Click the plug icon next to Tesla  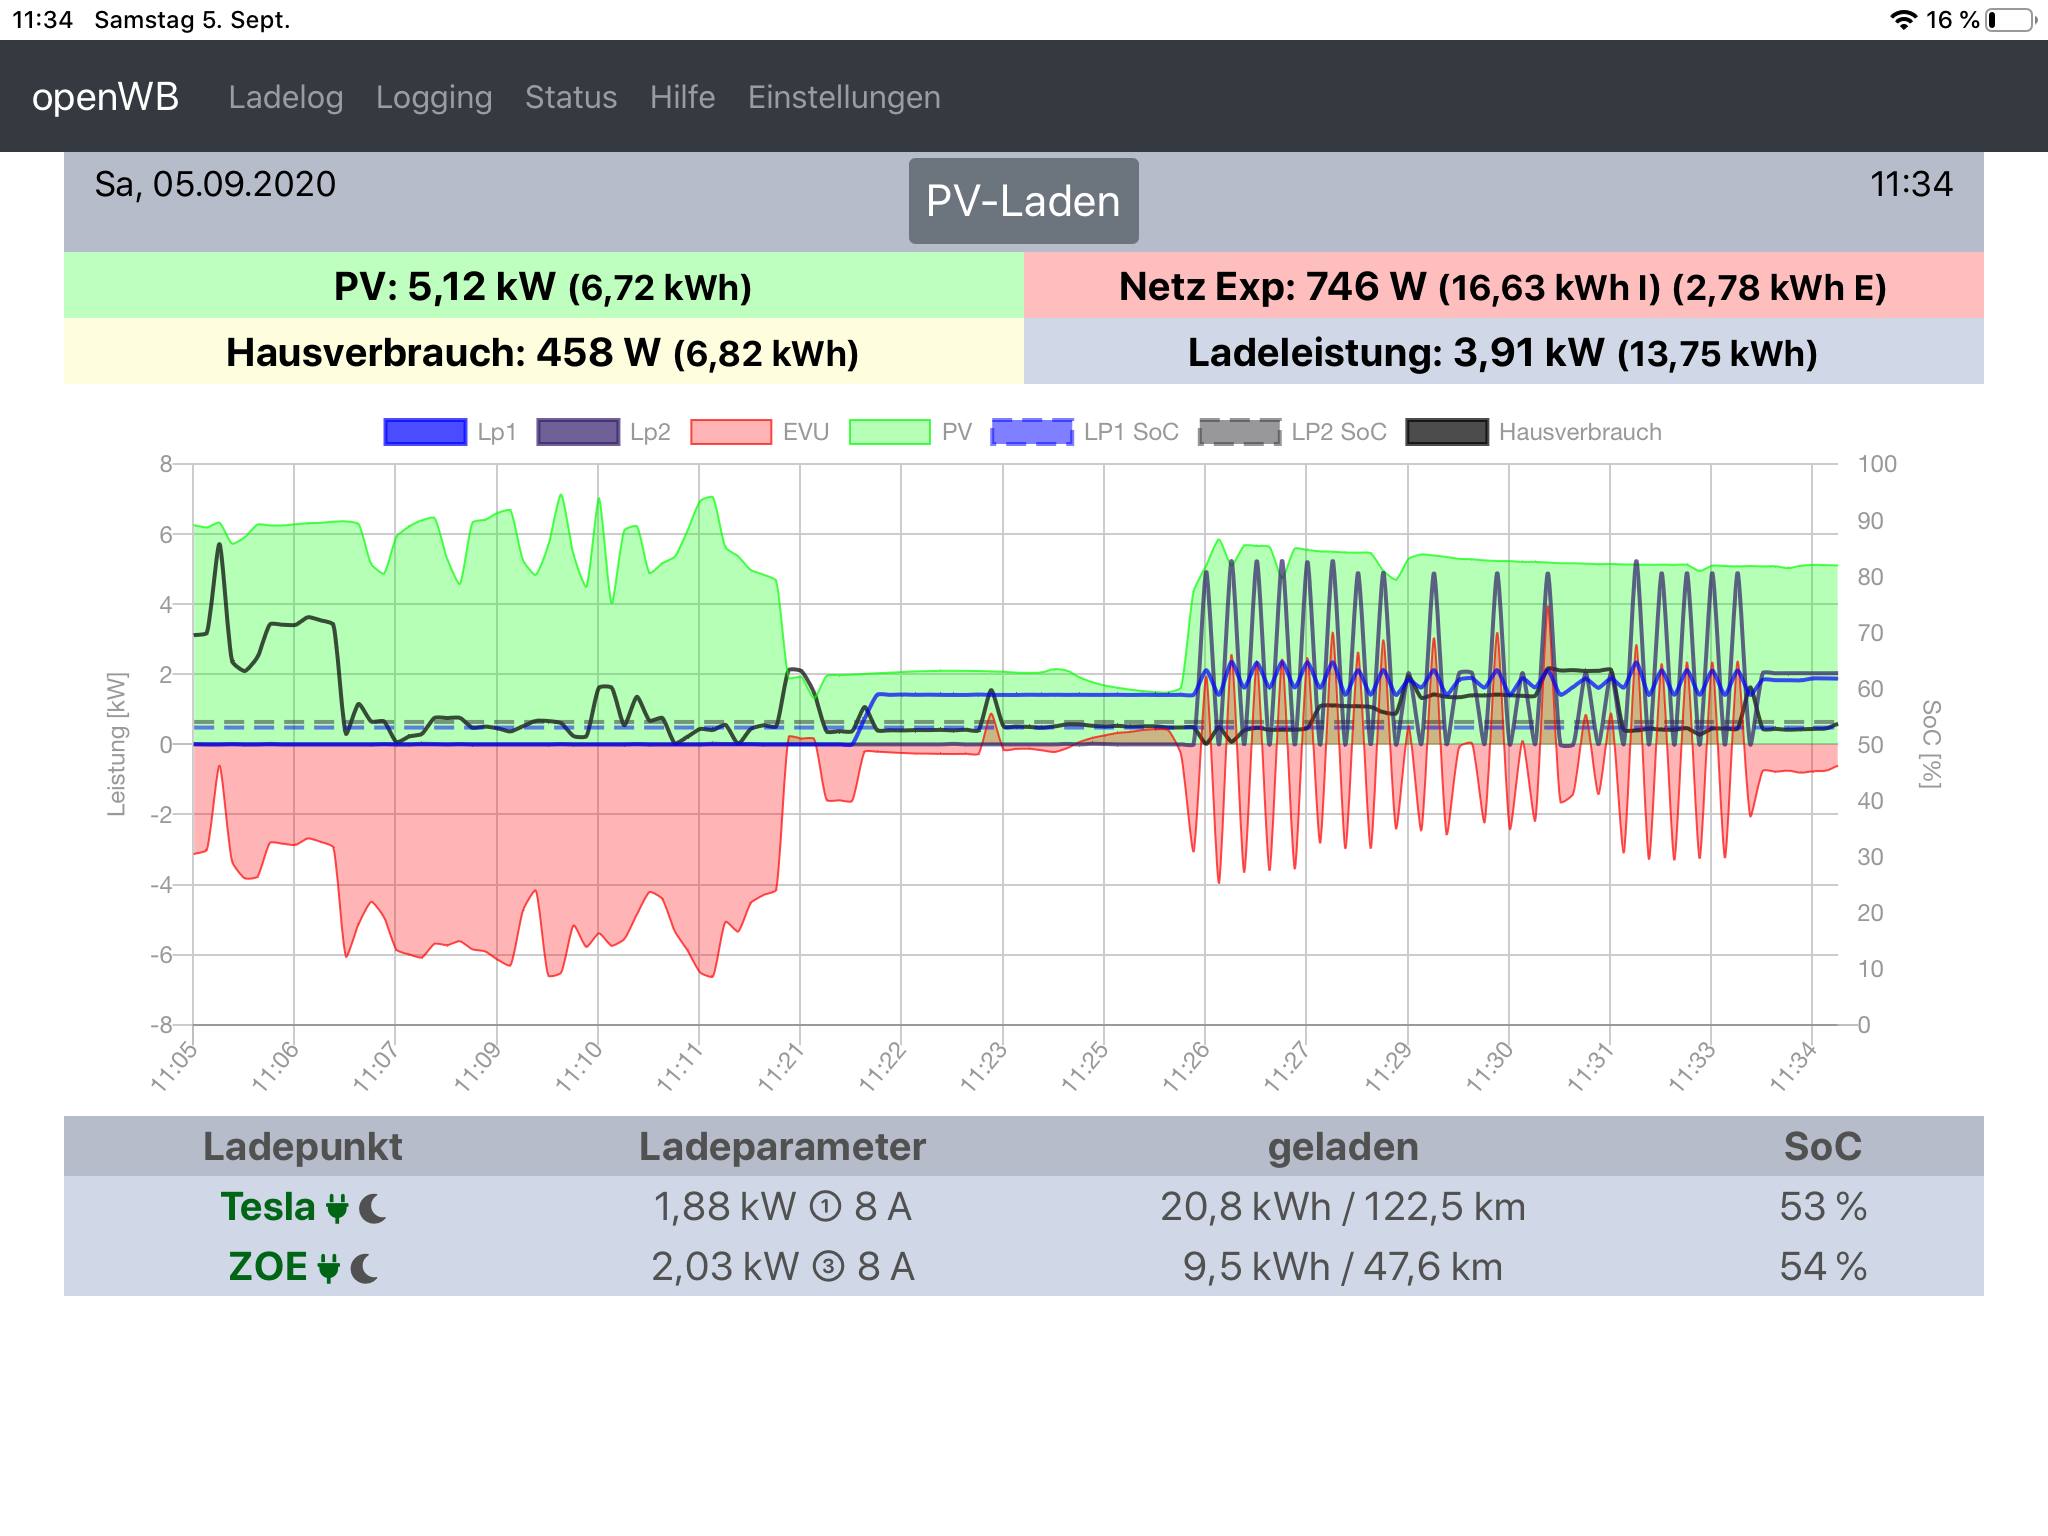coord(338,1208)
